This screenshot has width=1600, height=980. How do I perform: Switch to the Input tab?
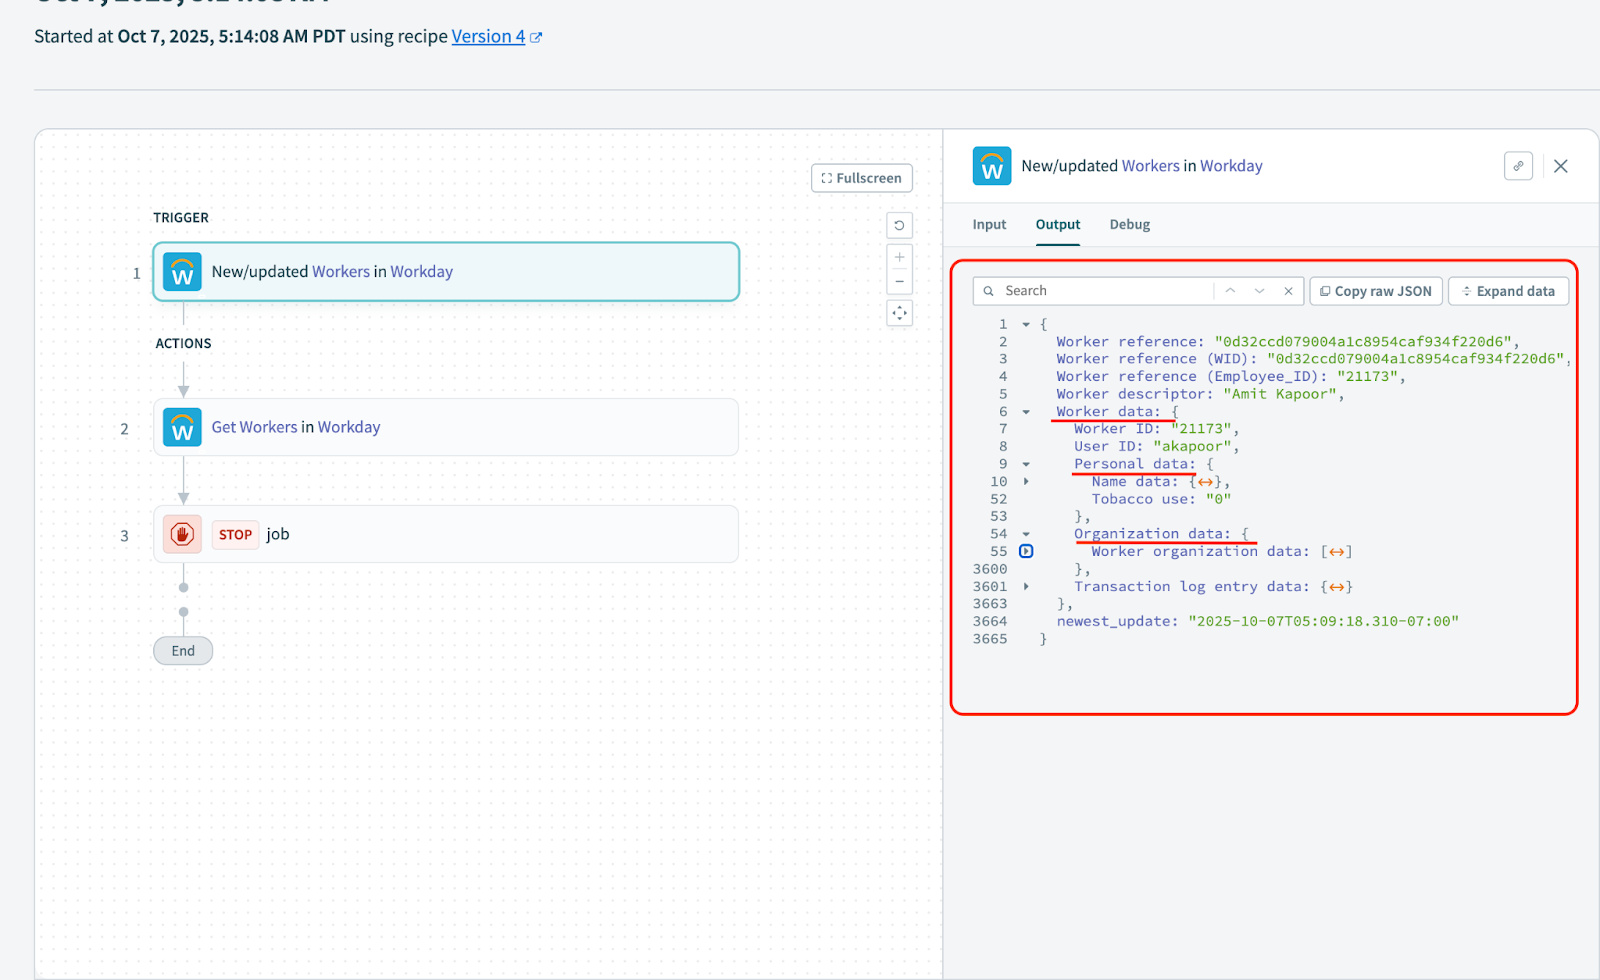[x=989, y=225]
